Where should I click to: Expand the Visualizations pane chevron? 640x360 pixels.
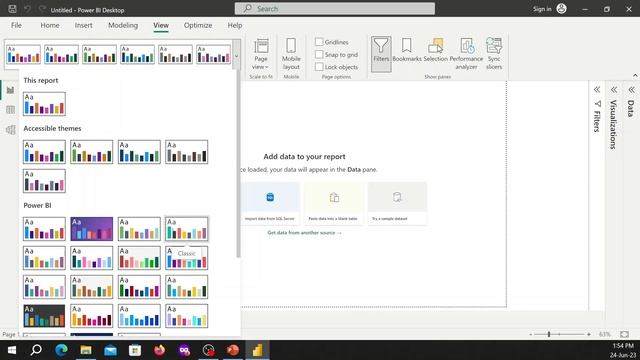[x=613, y=89]
